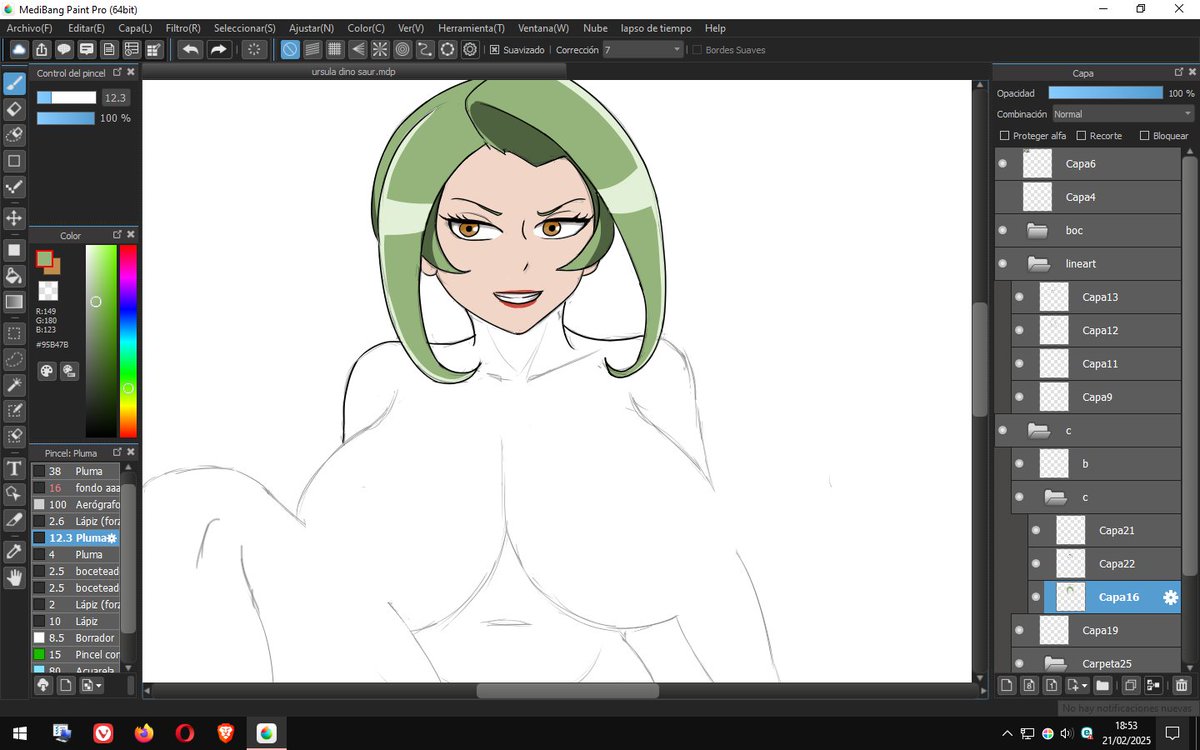The image size is (1200, 750).
Task: Click the rainbow hue bar
Action: [x=128, y=340]
